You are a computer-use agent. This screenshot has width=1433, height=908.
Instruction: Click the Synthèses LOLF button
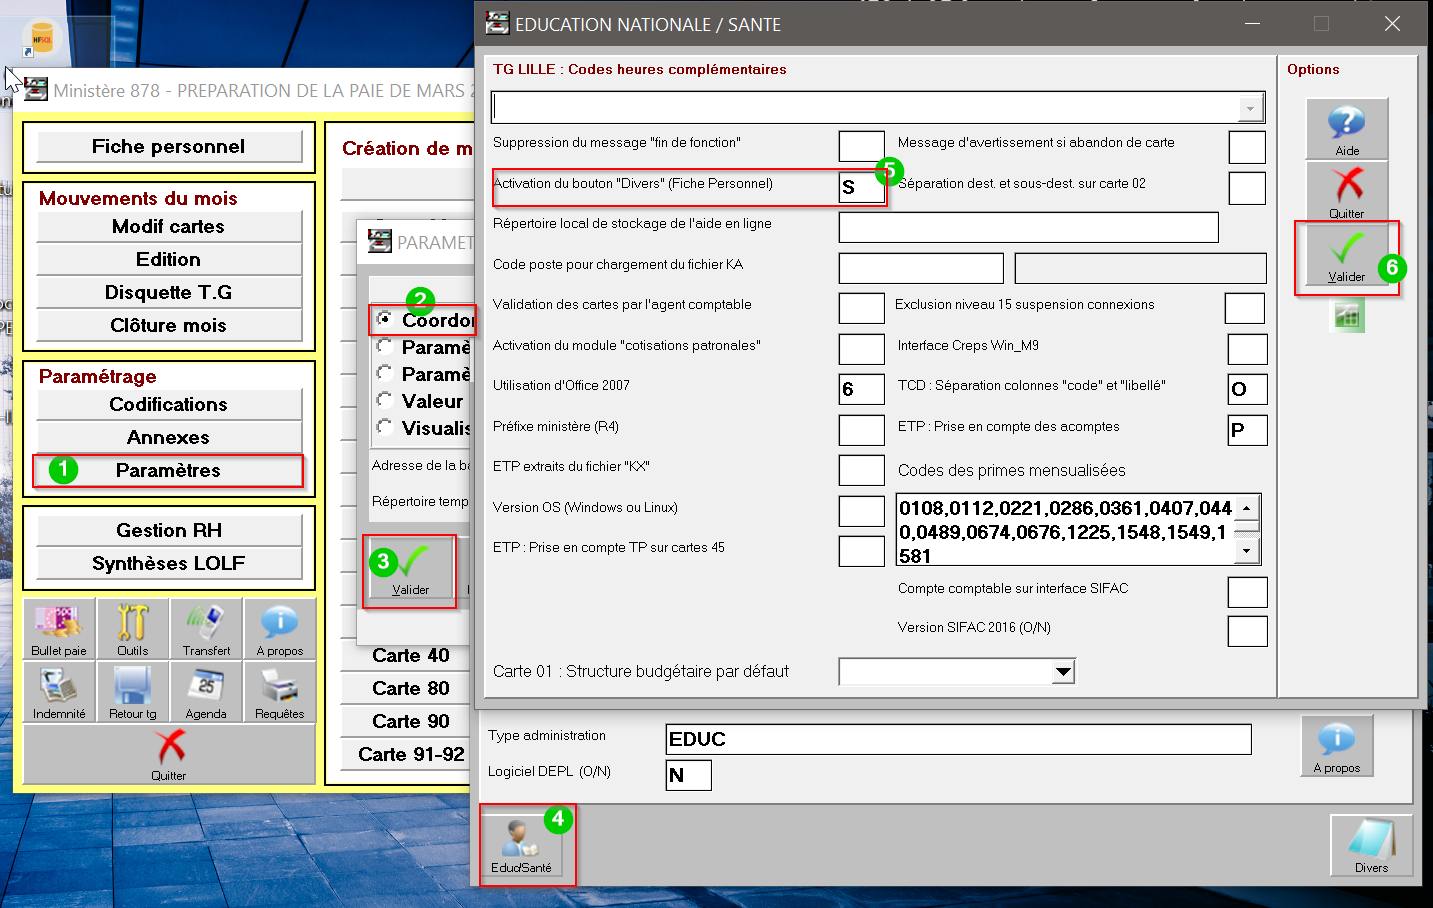169,563
